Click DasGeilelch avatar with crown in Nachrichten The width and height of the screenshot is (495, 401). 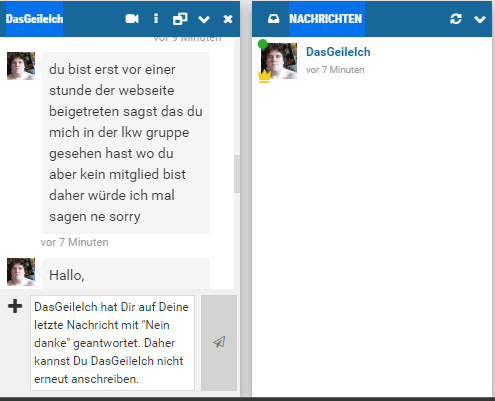pyautogui.click(x=279, y=61)
